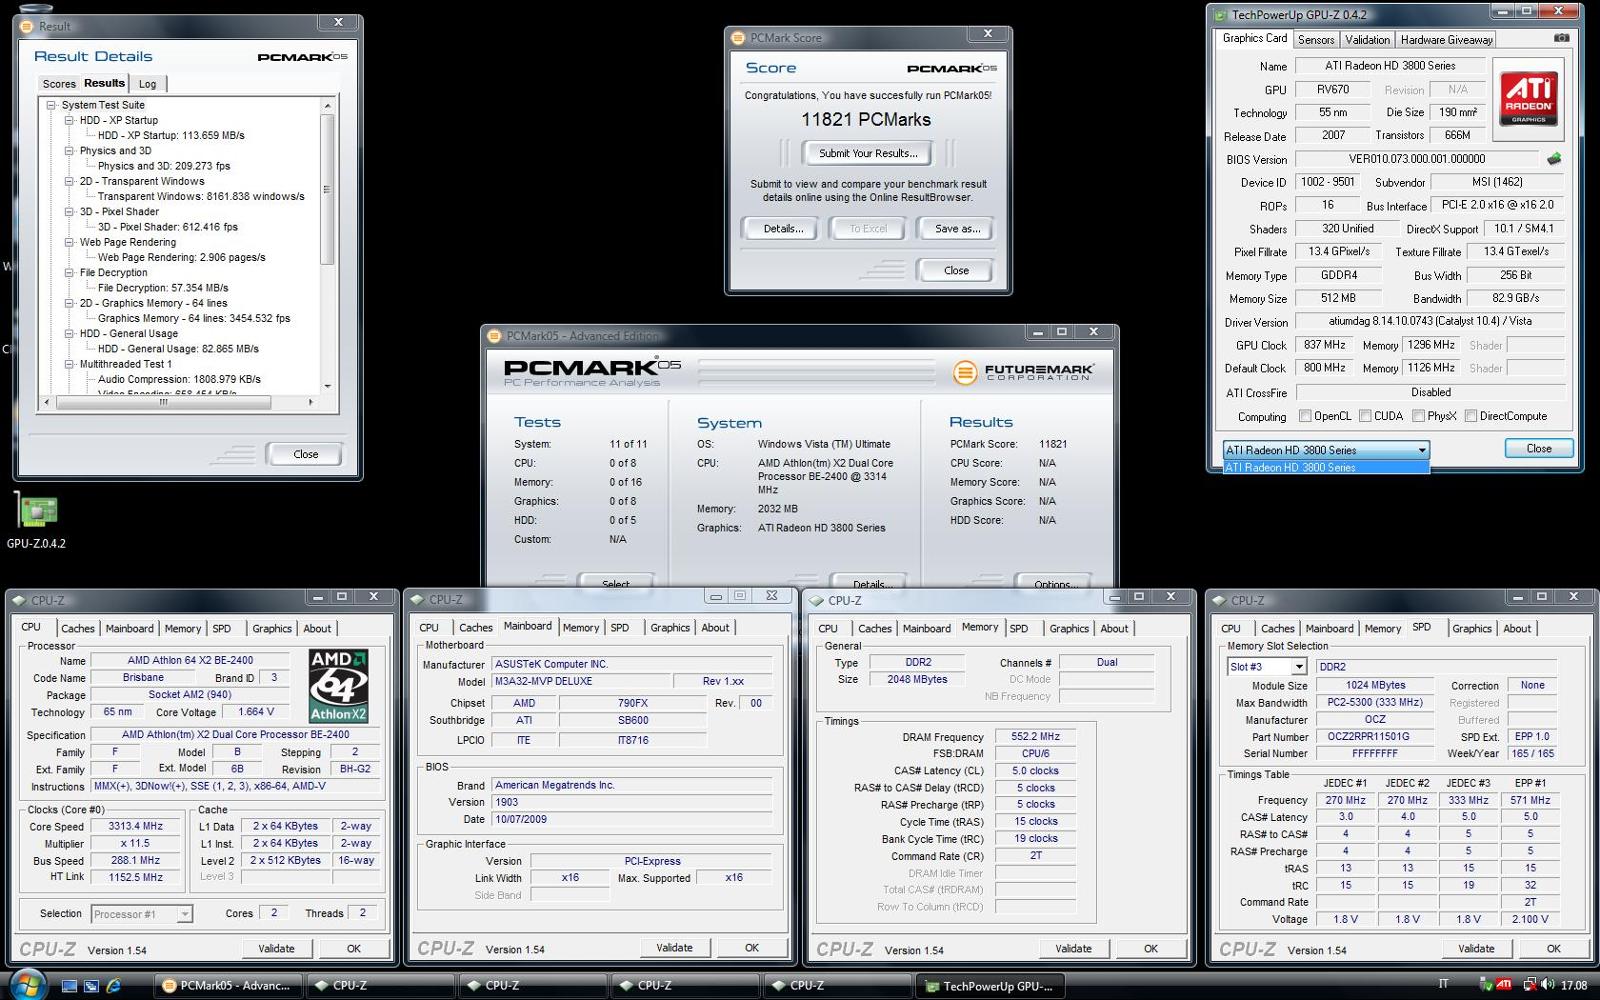Image resolution: width=1600 pixels, height=1000 pixels.
Task: Collapse the 3D - Pixel Shader tree node
Action: coord(70,212)
